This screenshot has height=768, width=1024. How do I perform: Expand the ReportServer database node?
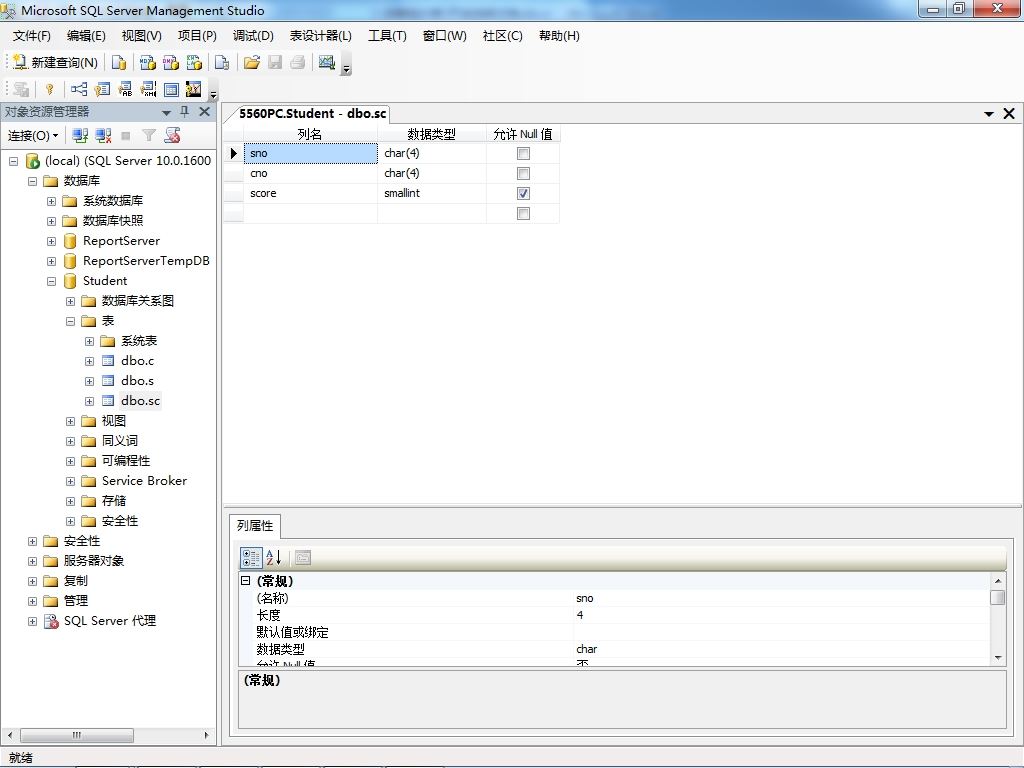[52, 241]
